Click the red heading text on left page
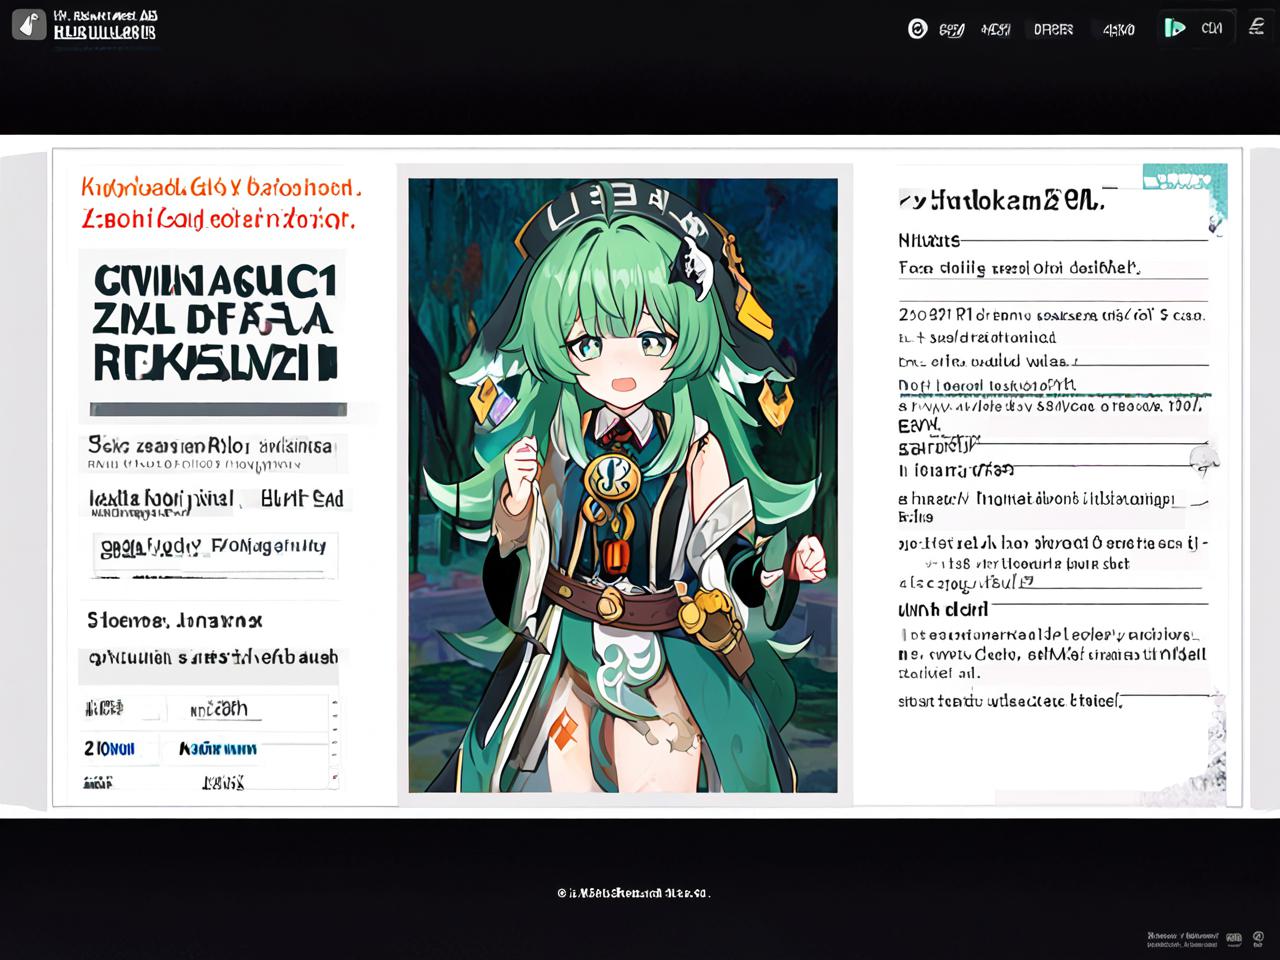This screenshot has width=1280, height=960. click(220, 202)
